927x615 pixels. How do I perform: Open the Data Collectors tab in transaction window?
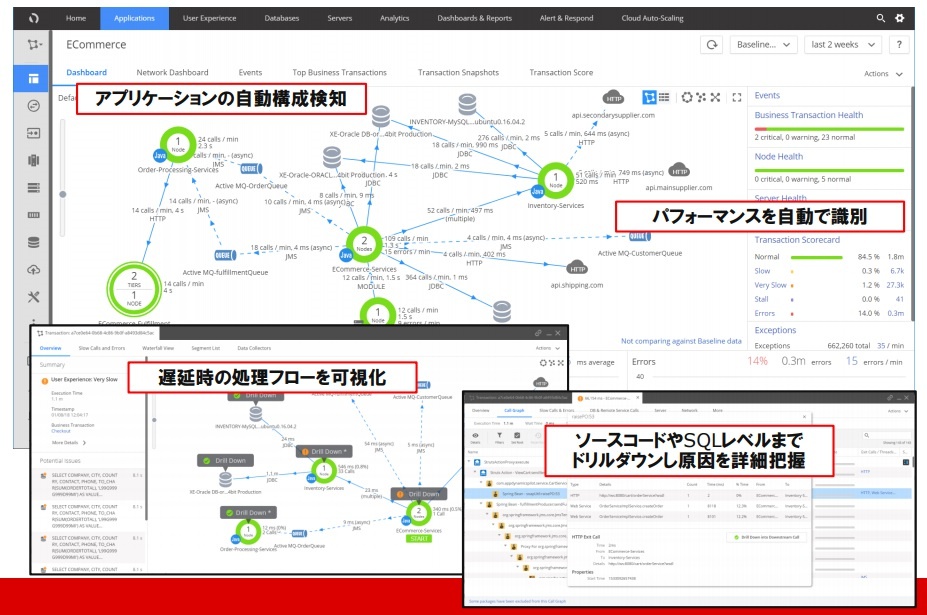pyautogui.click(x=254, y=348)
